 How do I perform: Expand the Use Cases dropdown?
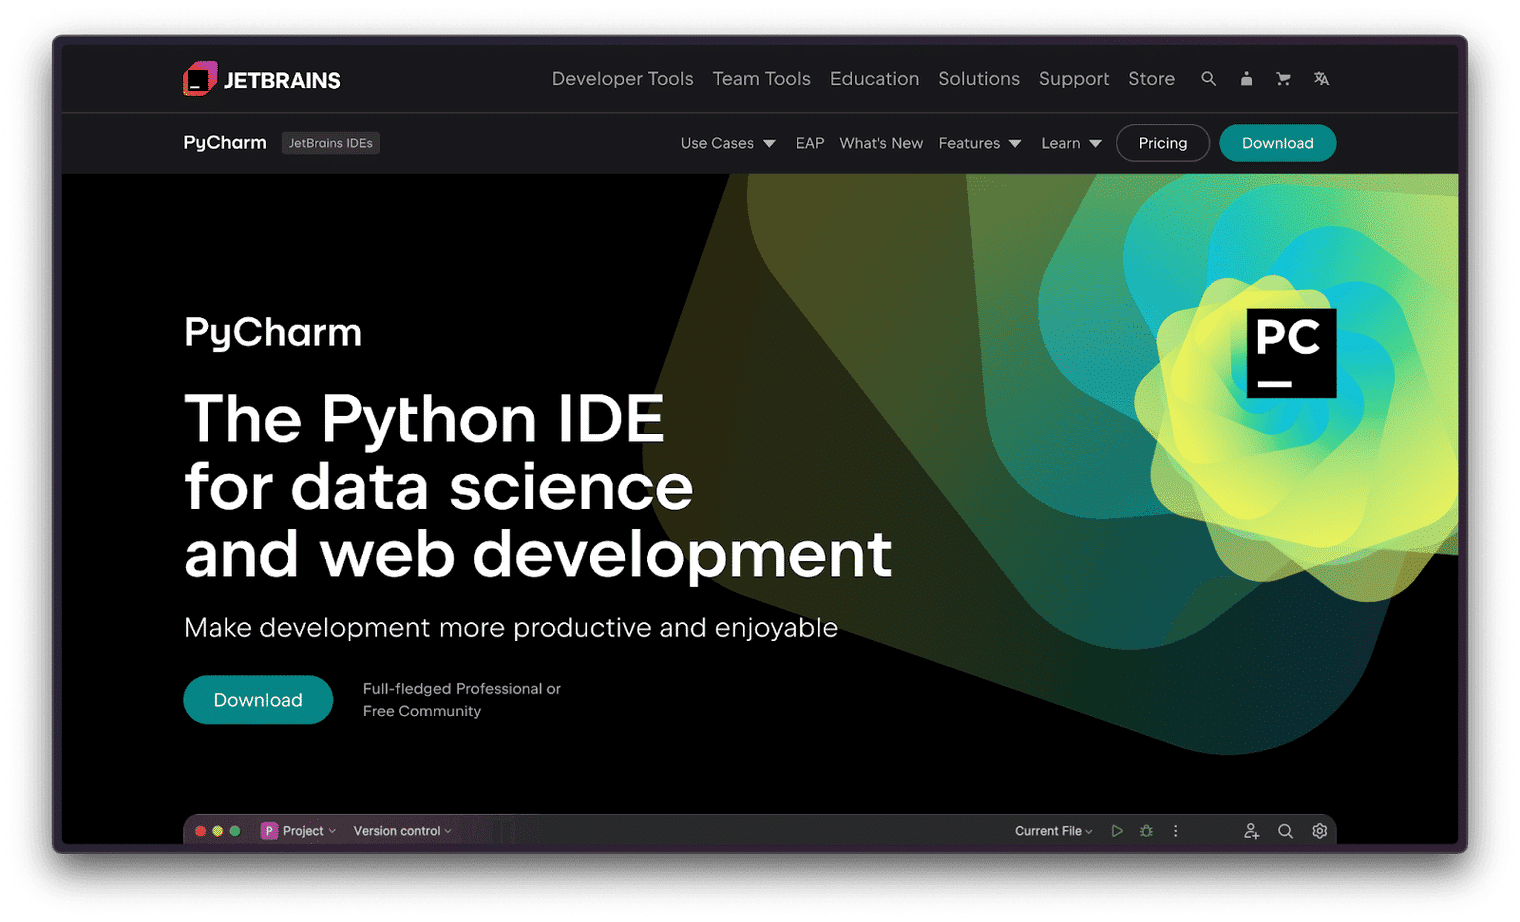728,143
